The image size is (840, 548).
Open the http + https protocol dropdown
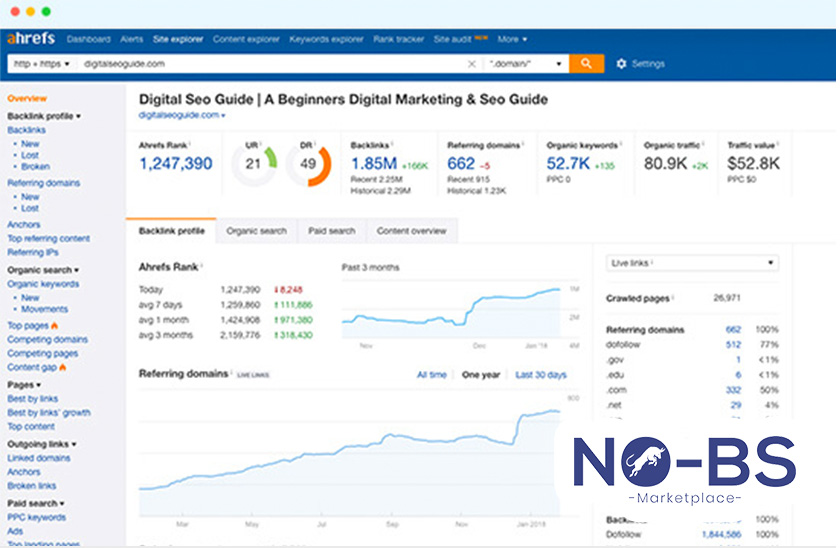[41, 64]
